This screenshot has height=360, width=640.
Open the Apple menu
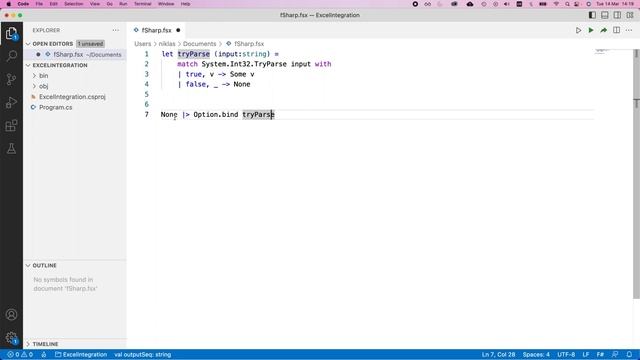(9, 4)
